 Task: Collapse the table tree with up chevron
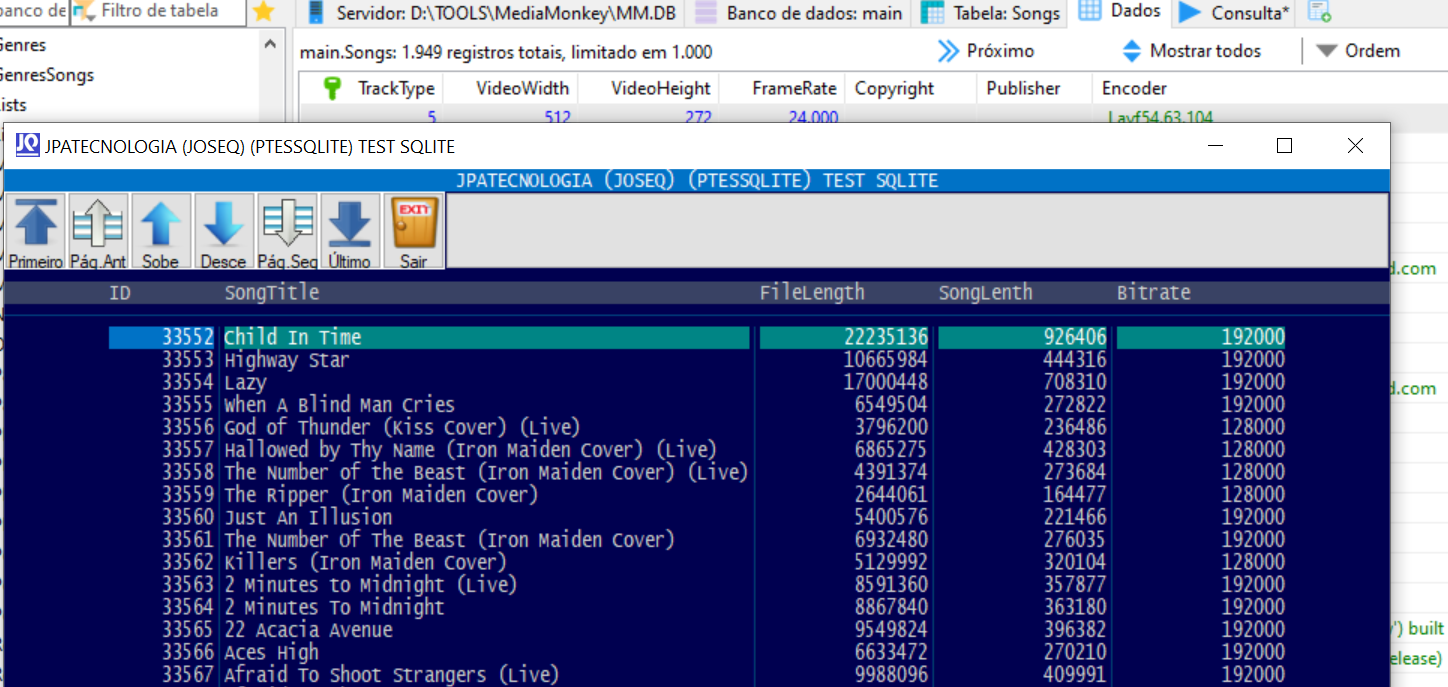pos(270,45)
